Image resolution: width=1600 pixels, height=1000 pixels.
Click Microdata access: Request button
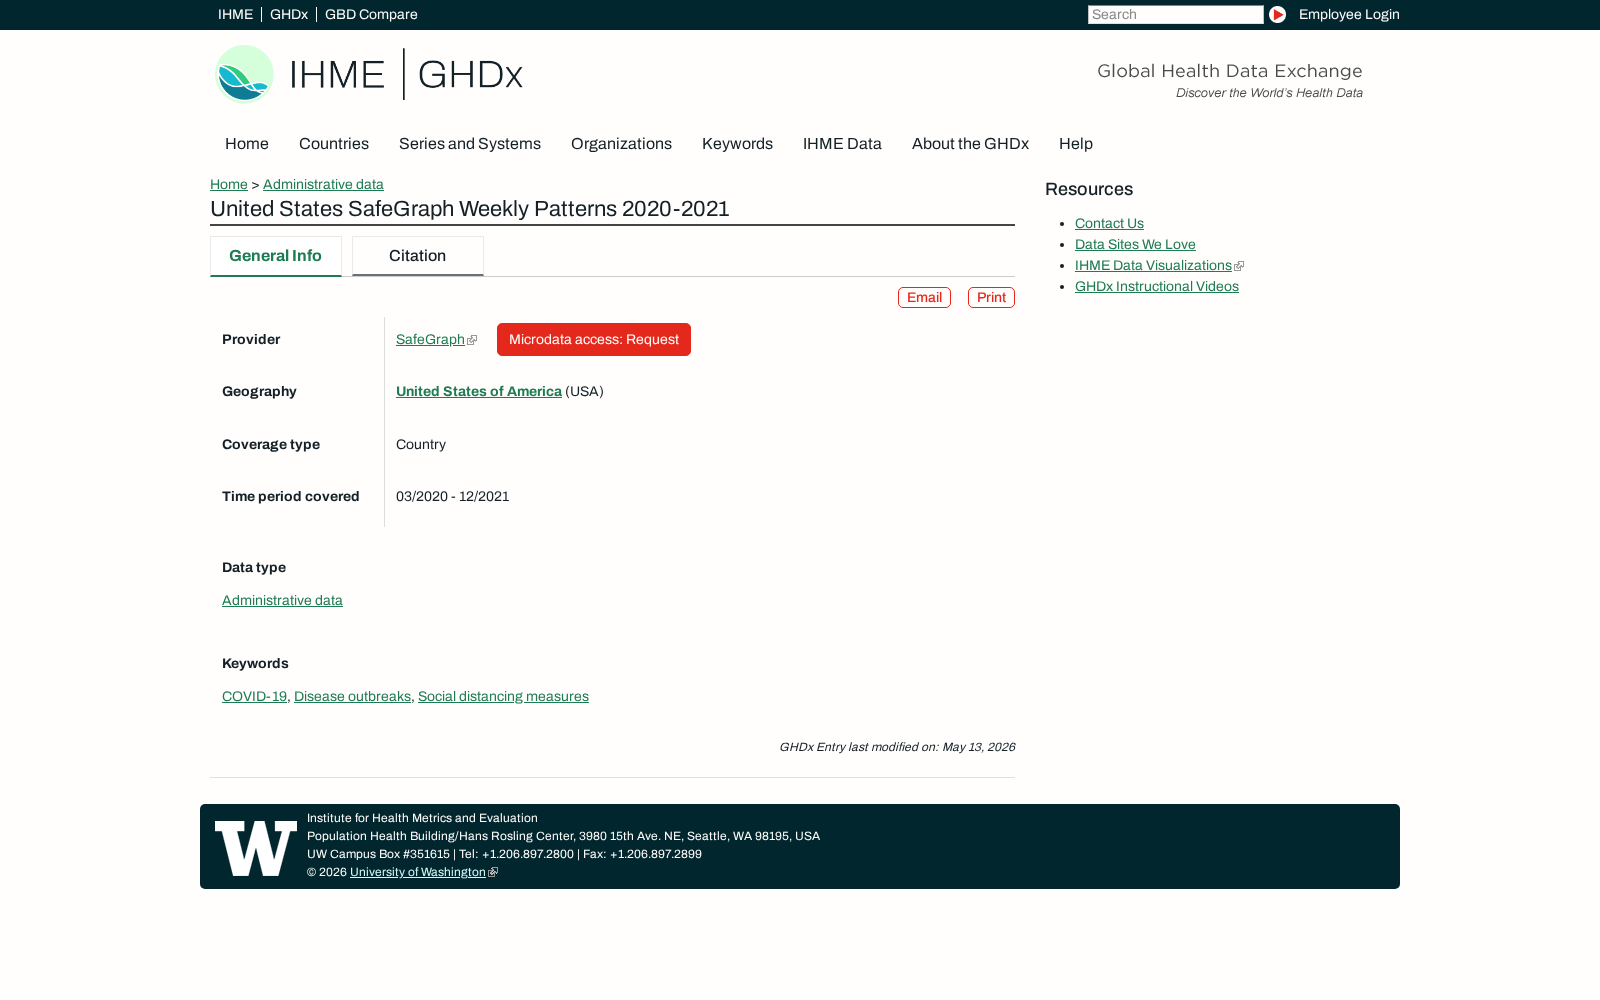(x=594, y=340)
